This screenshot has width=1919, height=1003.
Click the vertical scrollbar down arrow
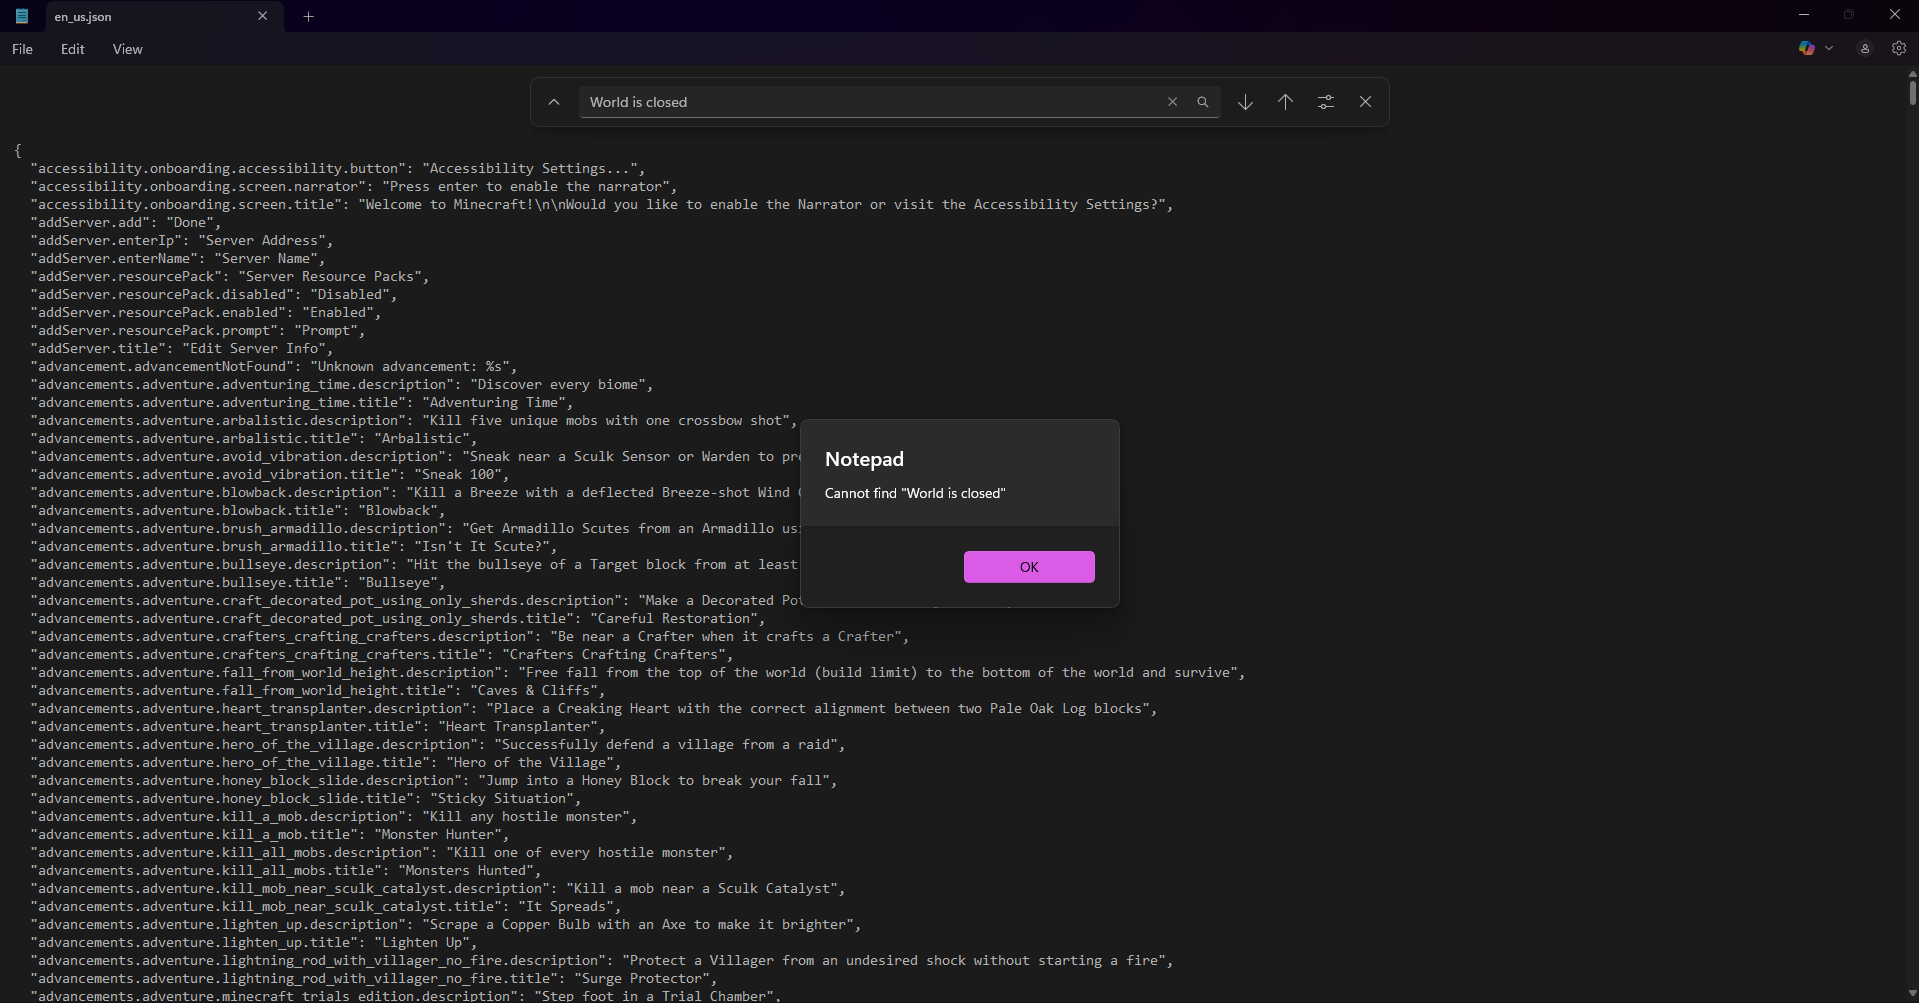click(x=1912, y=993)
